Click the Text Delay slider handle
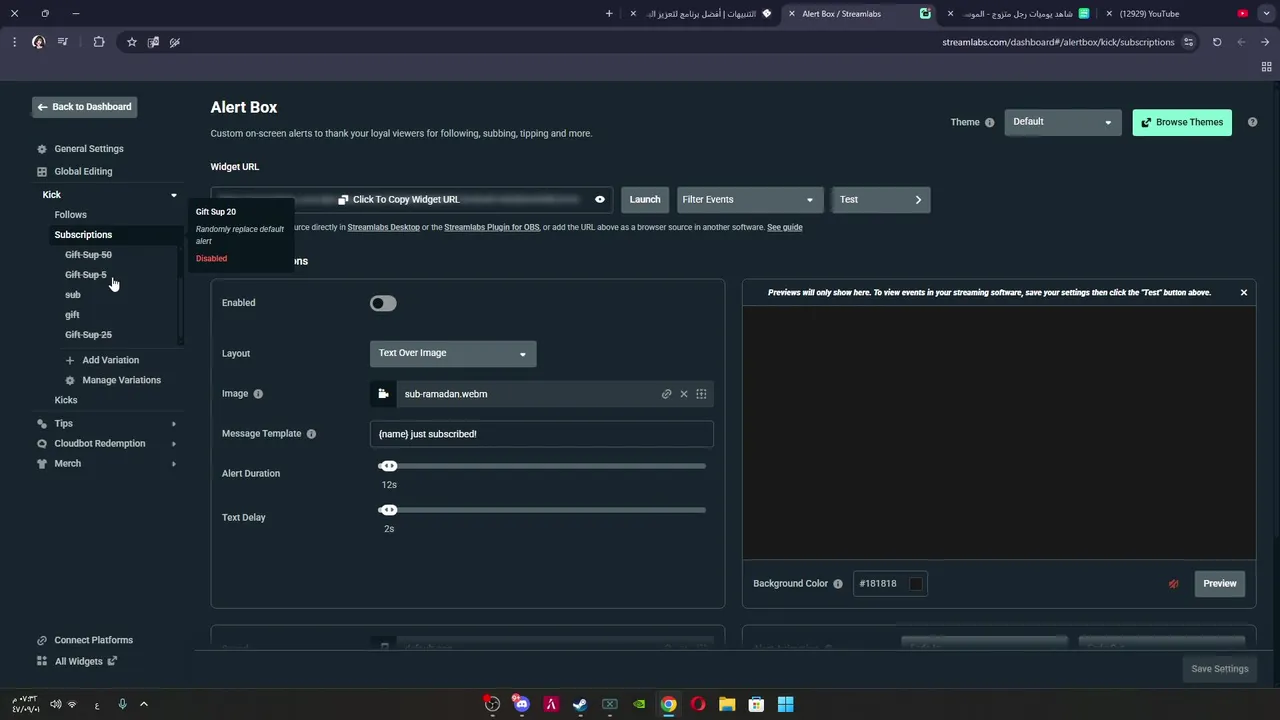1280x720 pixels. tap(389, 510)
